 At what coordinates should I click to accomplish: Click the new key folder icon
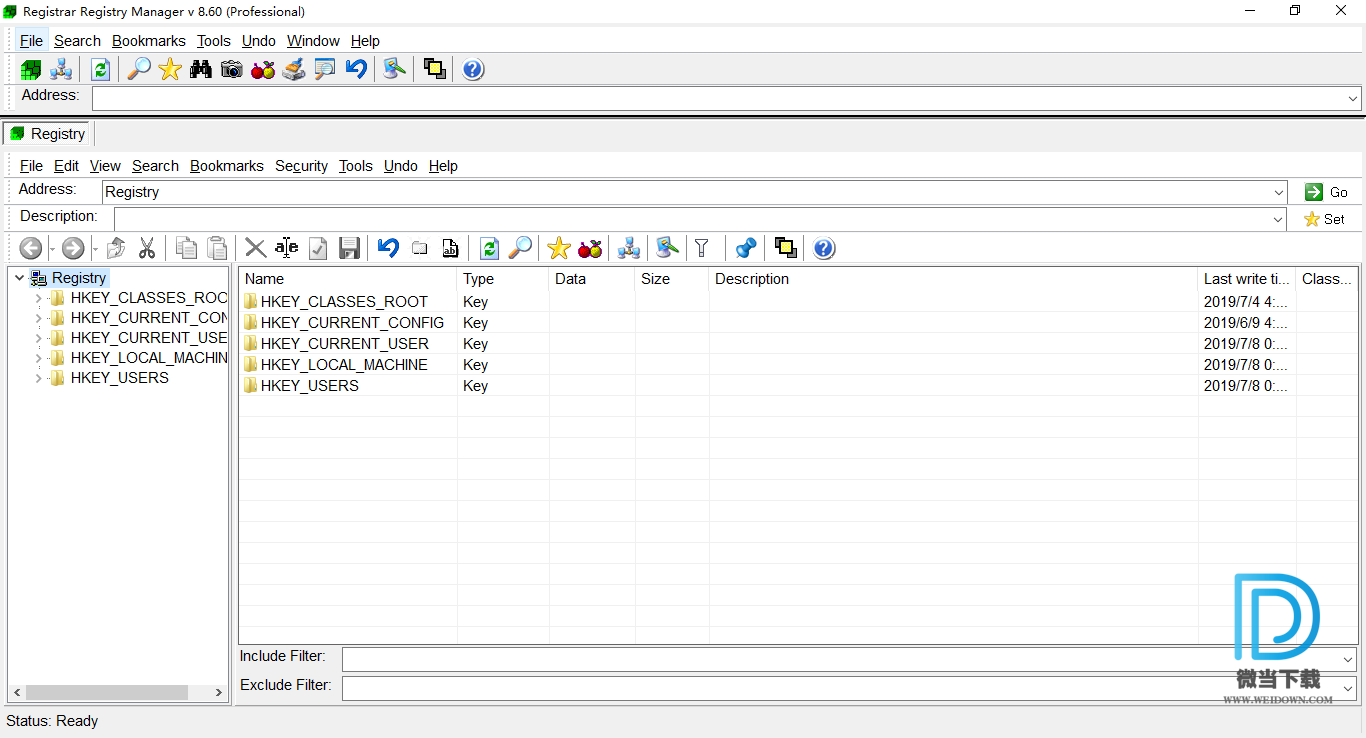point(420,248)
